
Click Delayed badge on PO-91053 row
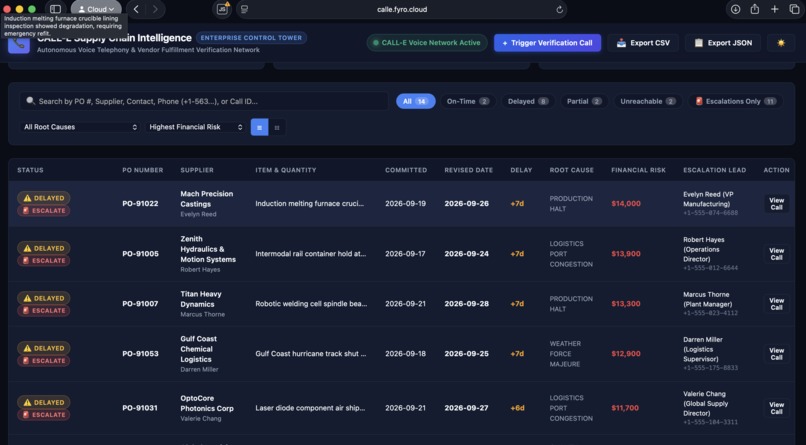[x=44, y=348]
